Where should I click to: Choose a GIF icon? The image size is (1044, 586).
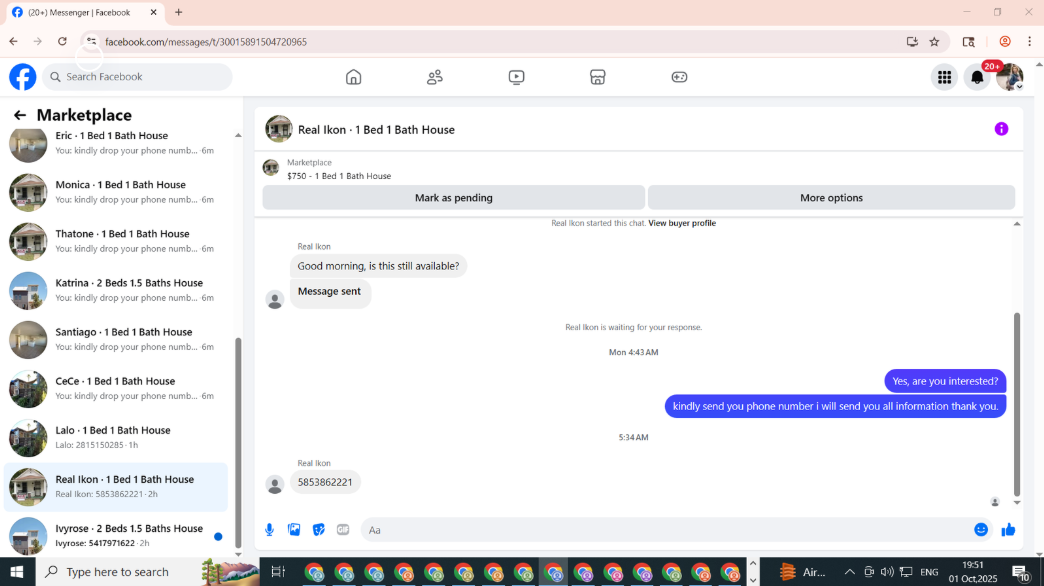pos(343,530)
